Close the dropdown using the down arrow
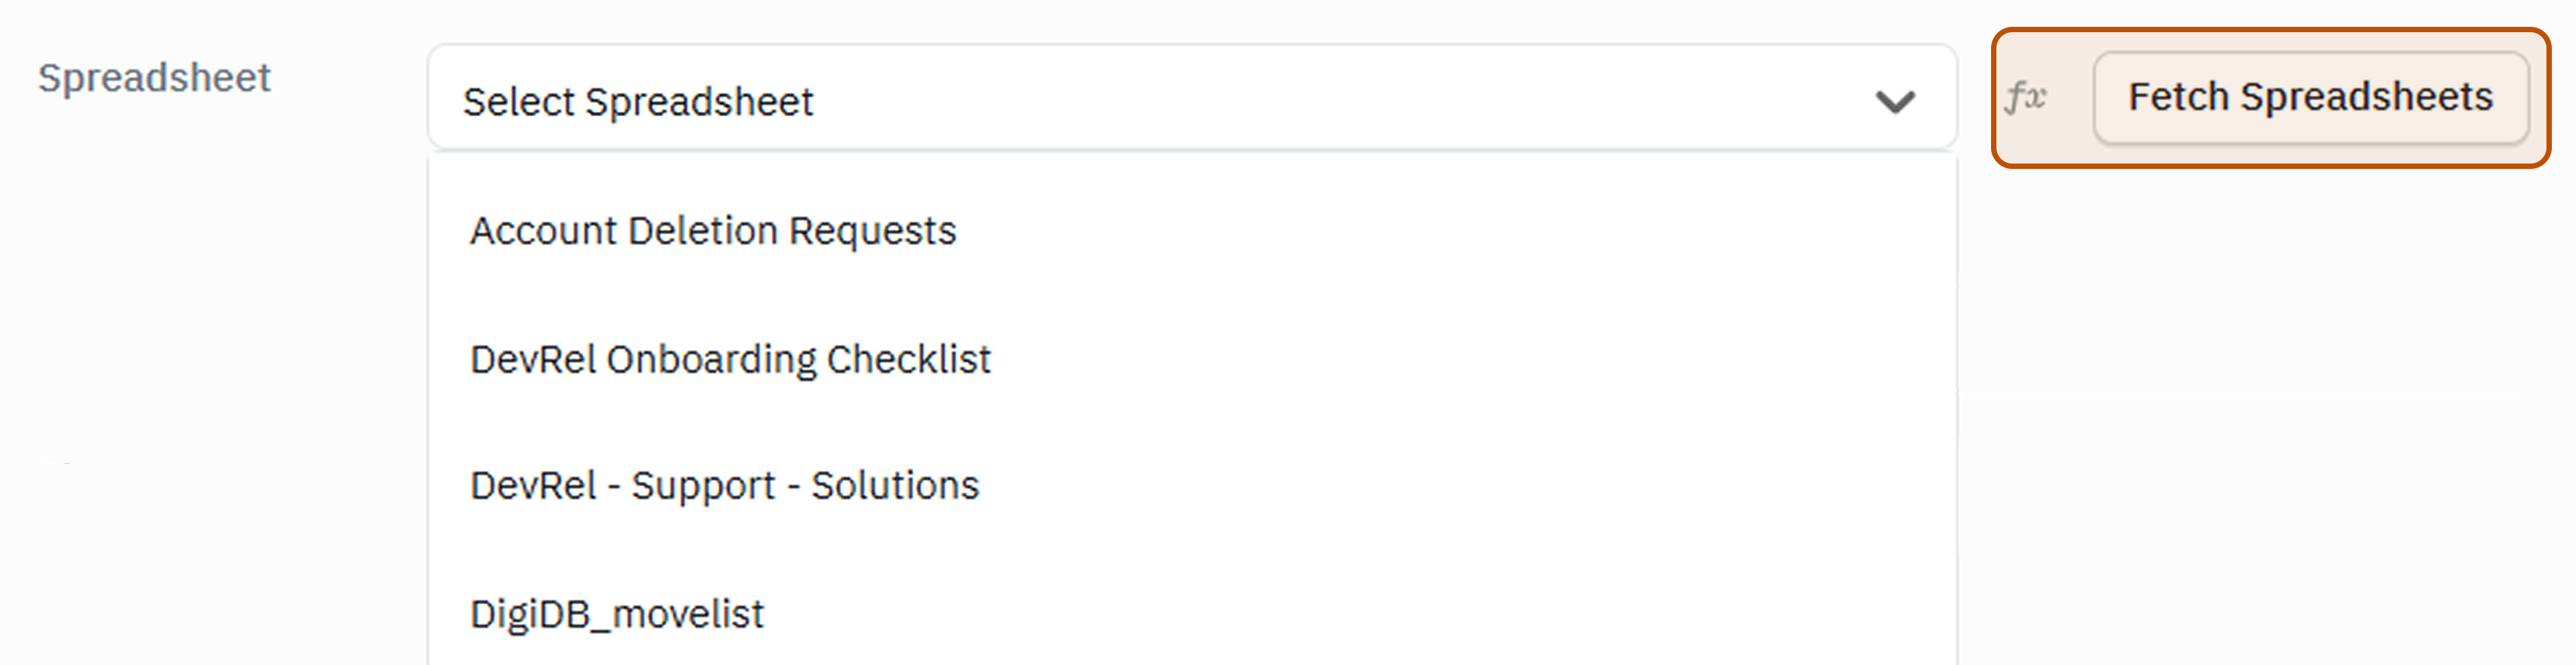 [1894, 101]
